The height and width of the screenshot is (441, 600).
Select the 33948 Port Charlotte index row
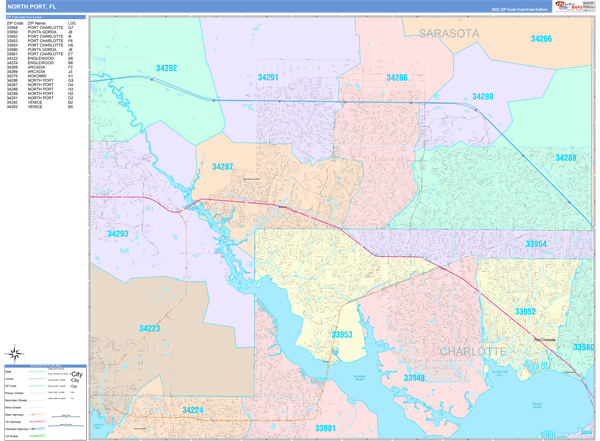tap(41, 28)
